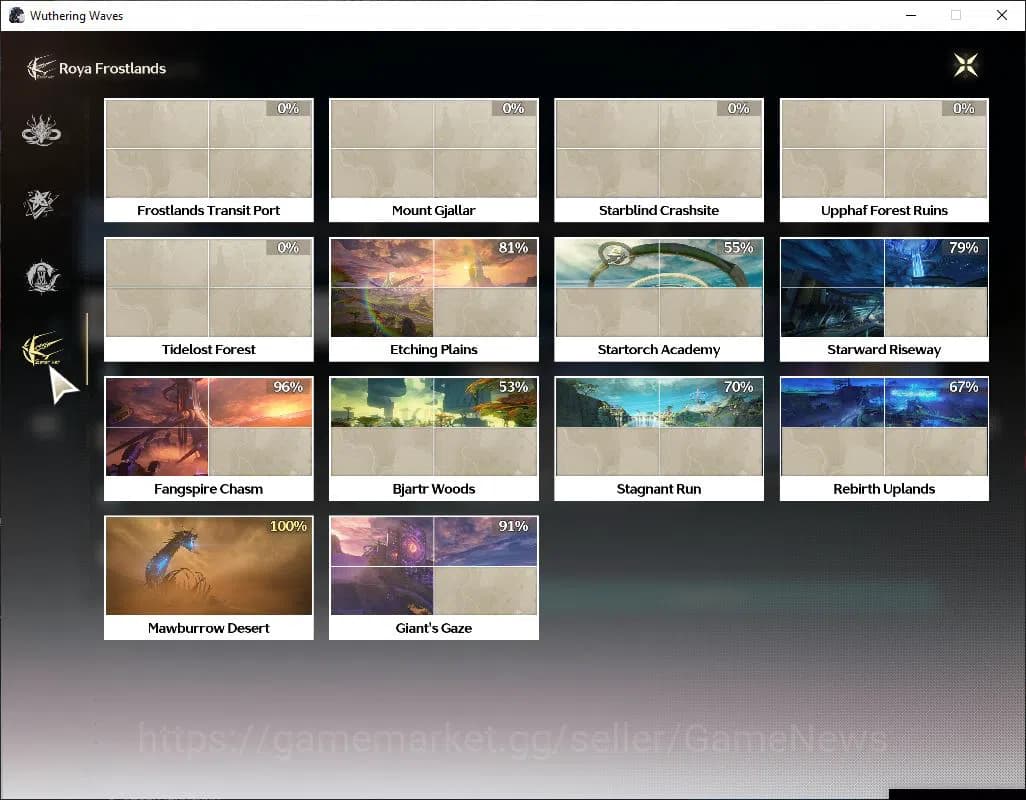Click the emblem beside the Roya Frostlands title
Viewport: 1026px width, 800px height.
pos(40,68)
